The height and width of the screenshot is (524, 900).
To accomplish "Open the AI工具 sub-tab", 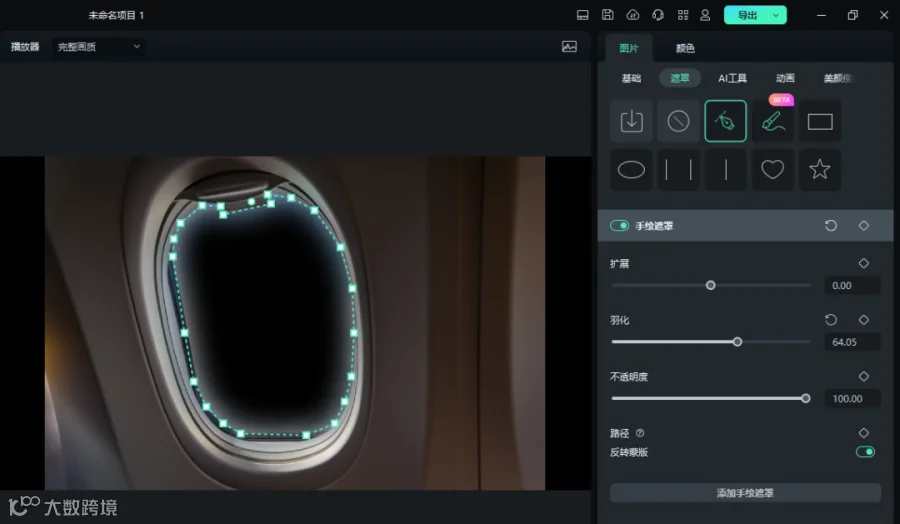I will [x=732, y=78].
